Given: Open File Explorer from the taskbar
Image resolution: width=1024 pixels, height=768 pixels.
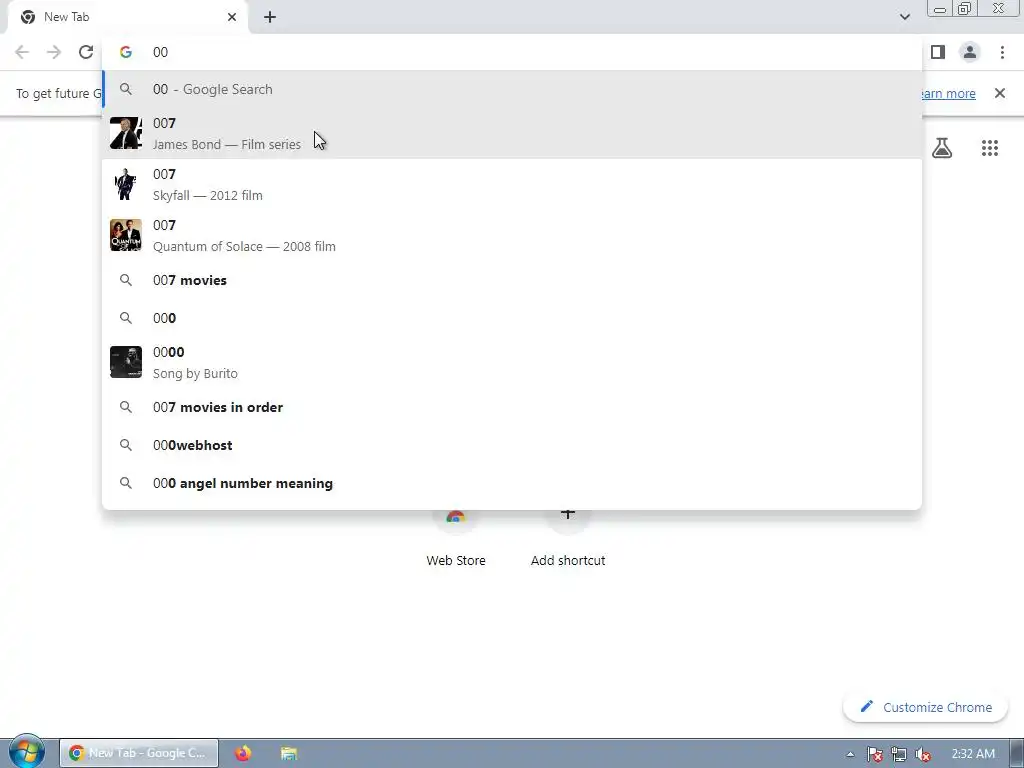Looking at the screenshot, I should click(x=289, y=753).
